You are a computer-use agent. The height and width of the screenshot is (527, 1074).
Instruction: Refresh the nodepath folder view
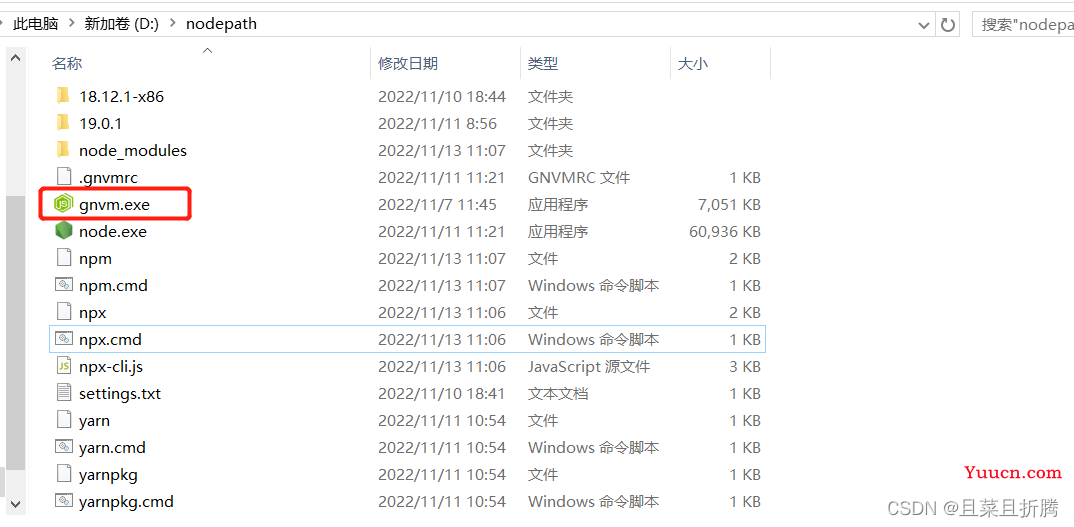(948, 25)
